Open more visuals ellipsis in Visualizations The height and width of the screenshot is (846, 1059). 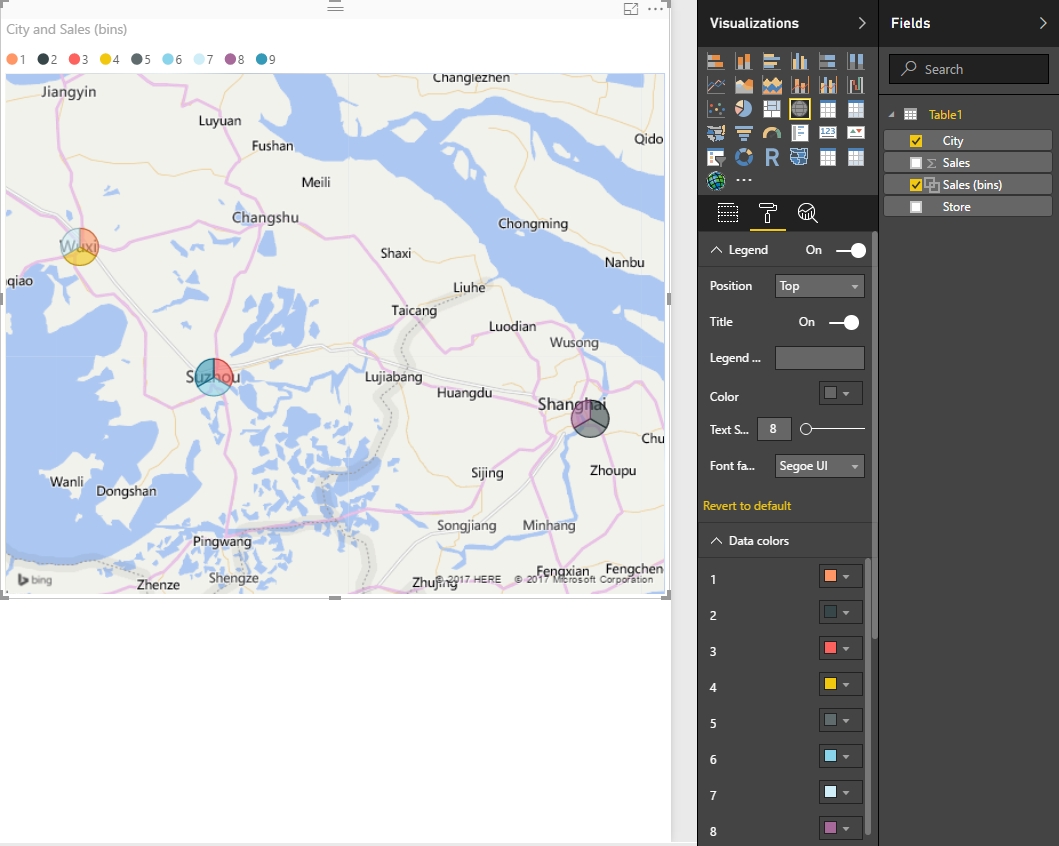[x=744, y=180]
